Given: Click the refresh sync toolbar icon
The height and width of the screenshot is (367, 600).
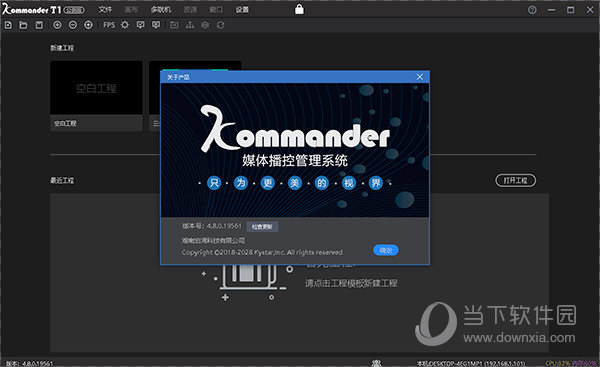Looking at the screenshot, I should [220, 25].
